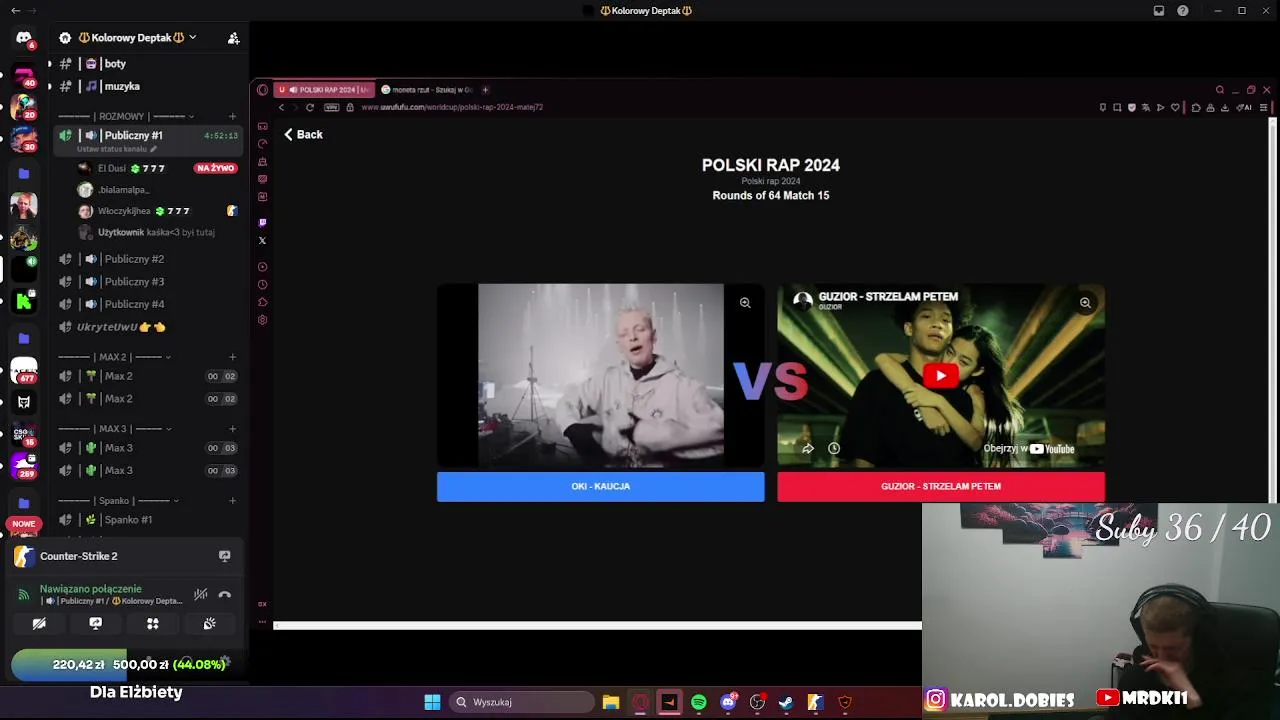Open Twitch panel in Opera sidebar

[x=262, y=222]
